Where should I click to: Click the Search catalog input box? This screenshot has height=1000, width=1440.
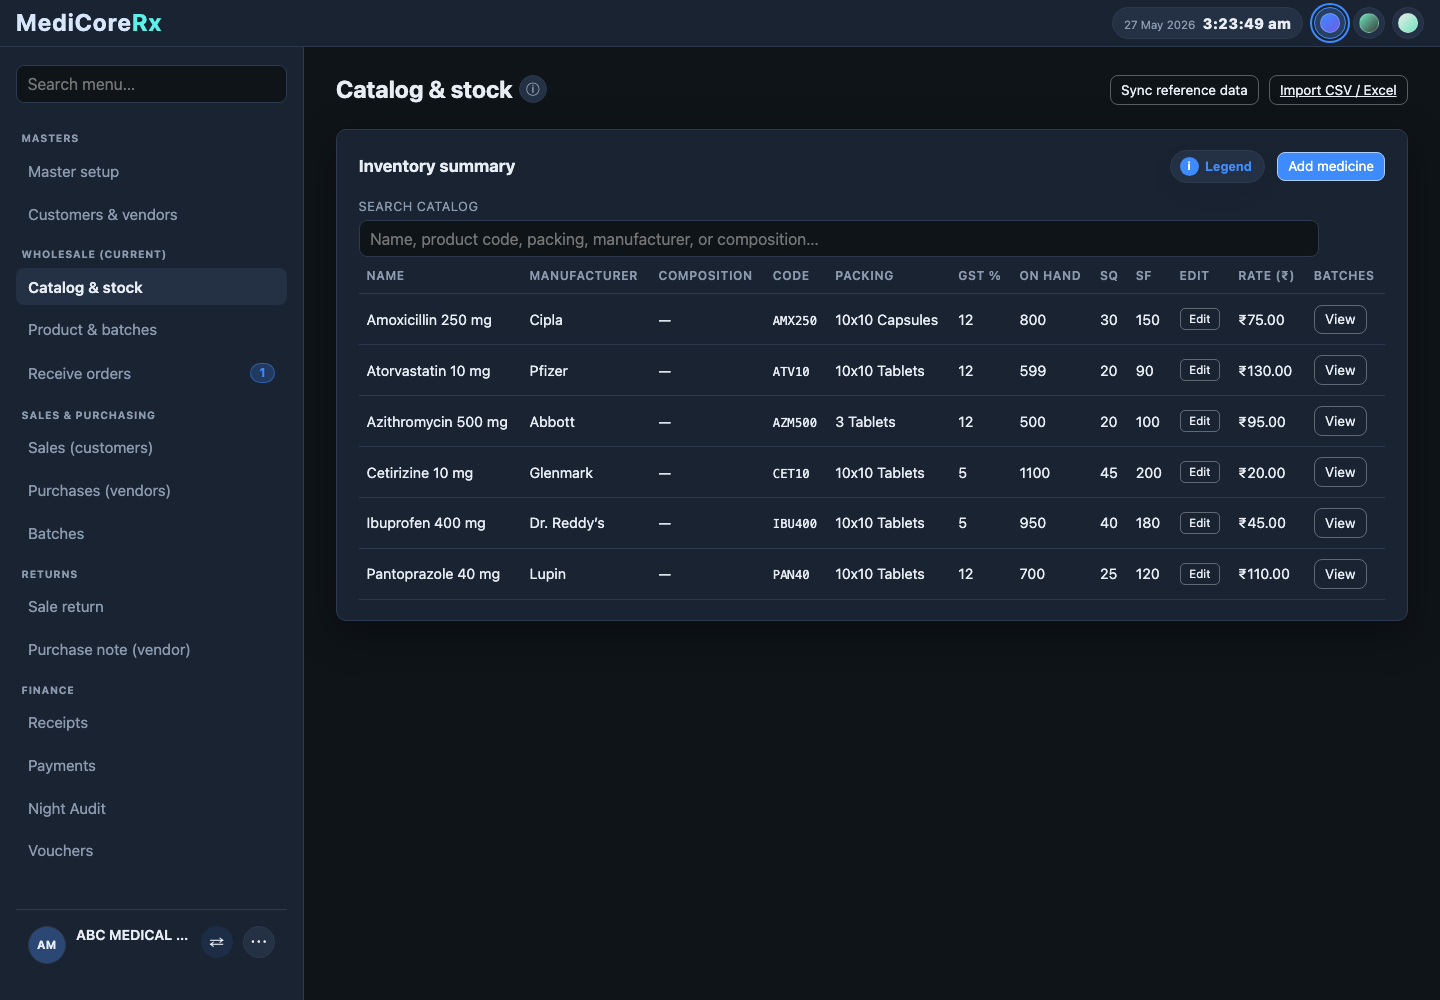click(x=838, y=239)
